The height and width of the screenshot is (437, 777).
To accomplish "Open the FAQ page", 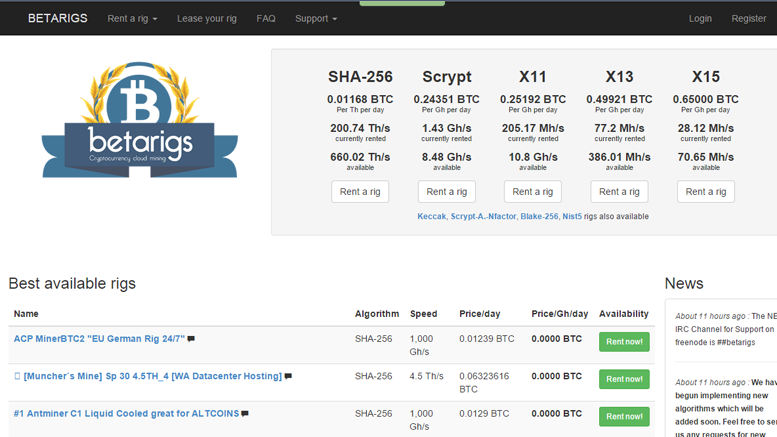I will point(266,18).
